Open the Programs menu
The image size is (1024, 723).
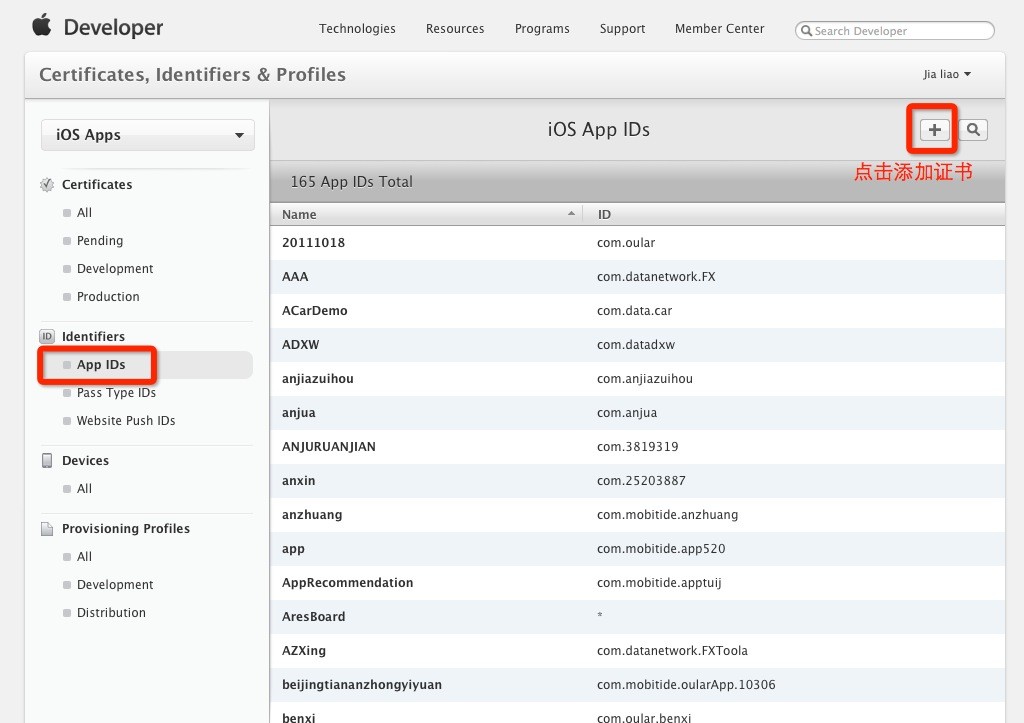pos(542,29)
